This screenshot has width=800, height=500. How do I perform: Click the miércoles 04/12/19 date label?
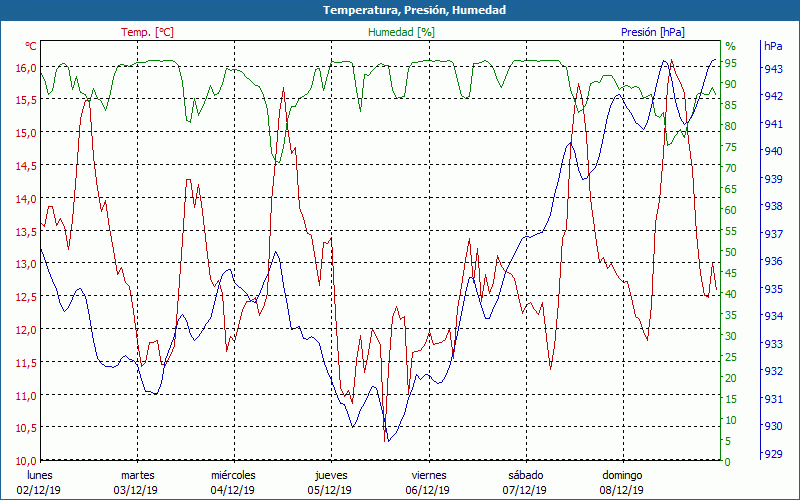point(233,483)
